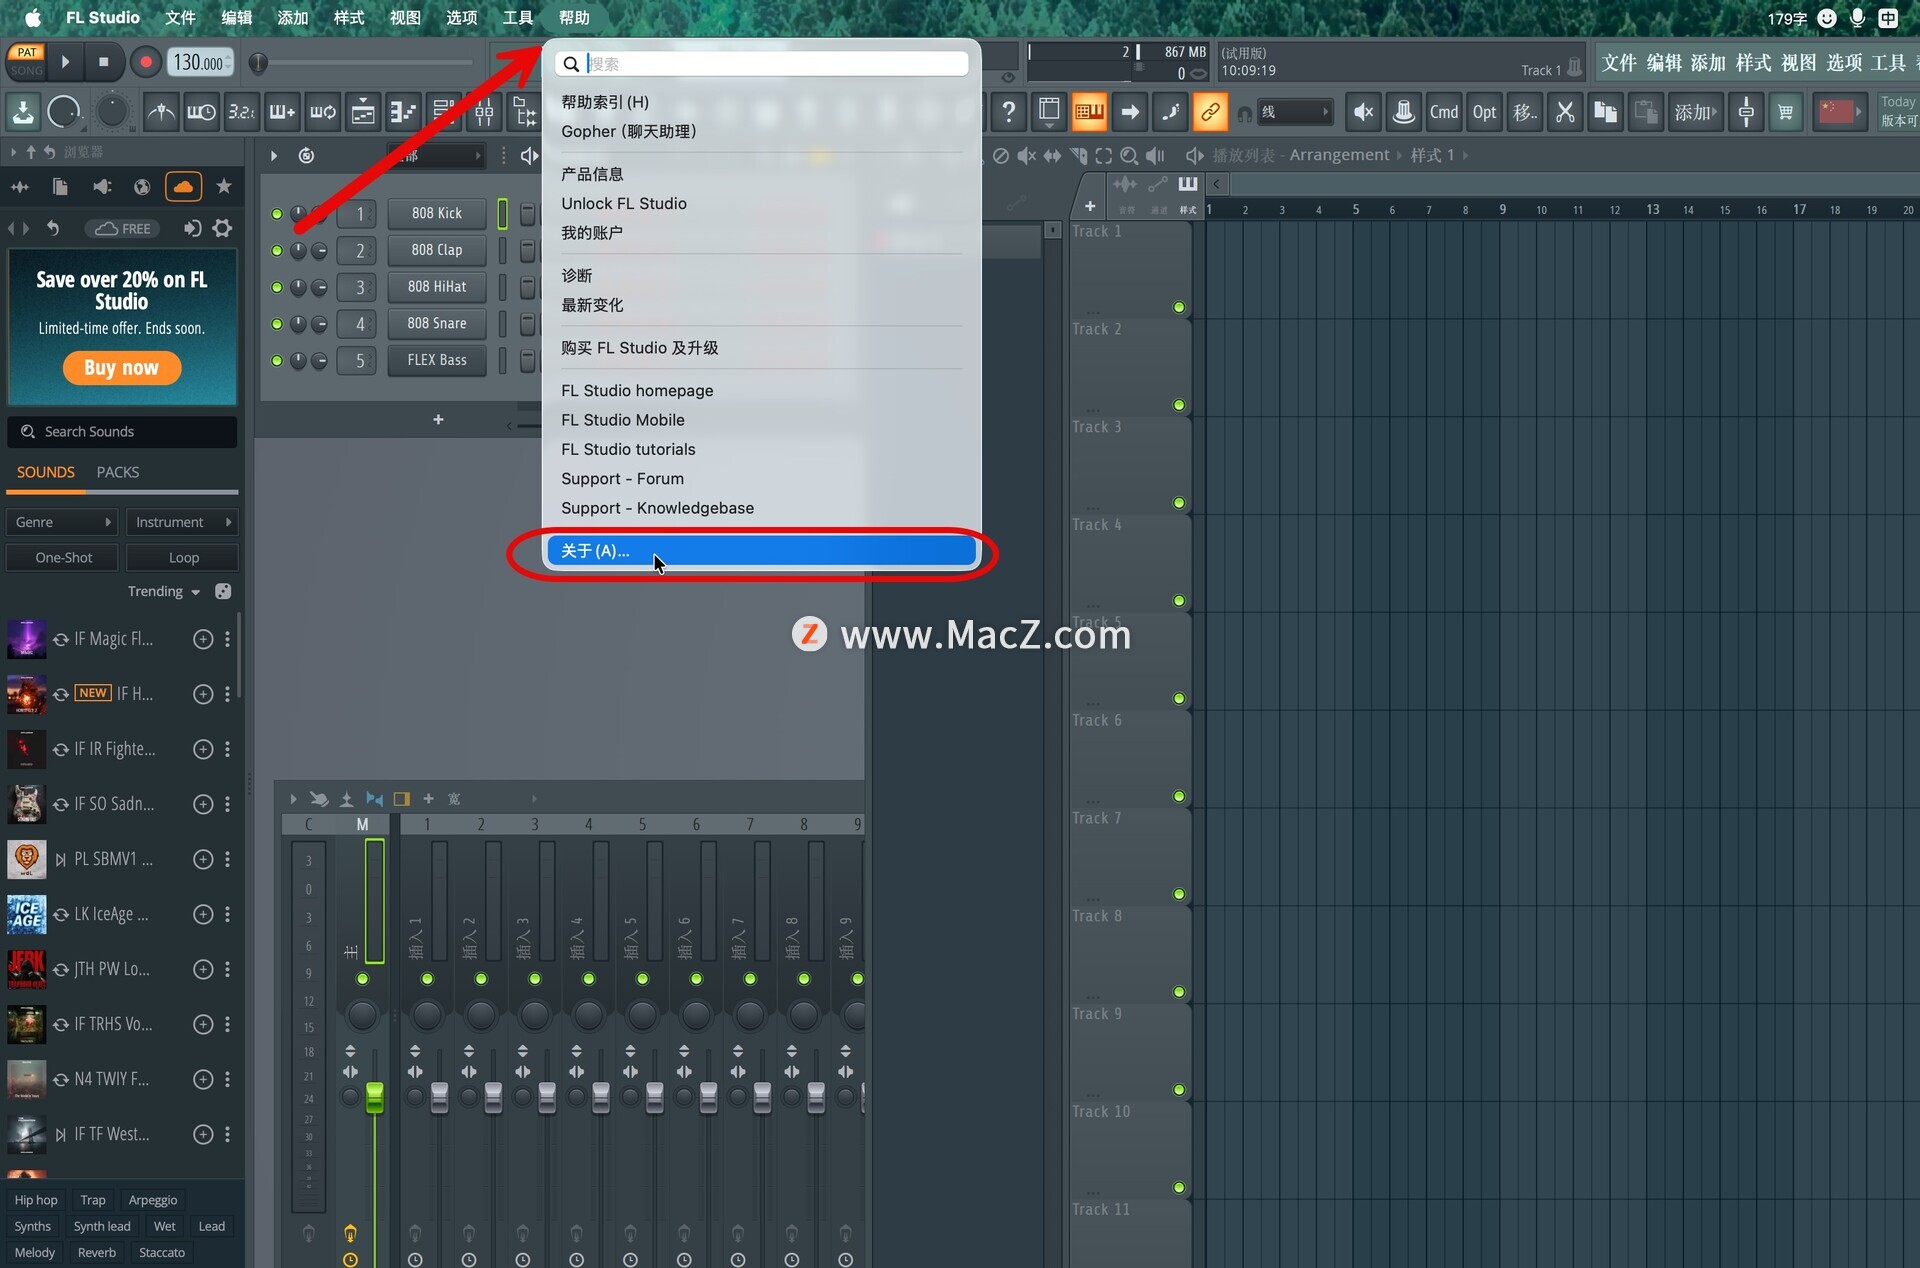Image resolution: width=1920 pixels, height=1268 pixels.
Task: Open the Instrument filter dropdown
Action: (182, 522)
